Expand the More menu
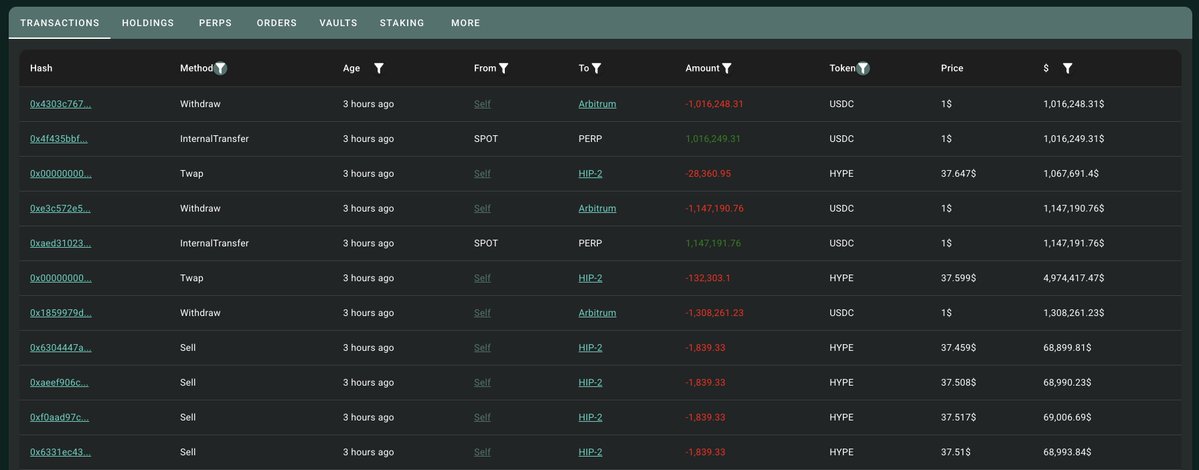The width and height of the screenshot is (1199, 470). pyautogui.click(x=465, y=23)
